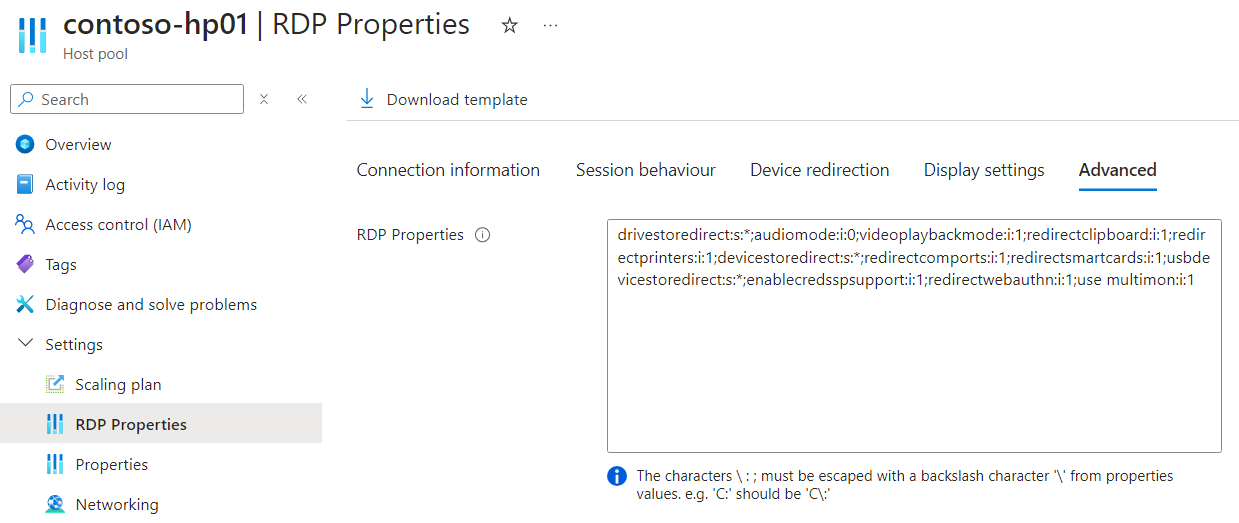Click the Networking globe icon
This screenshot has height=523, width=1239.
click(55, 504)
